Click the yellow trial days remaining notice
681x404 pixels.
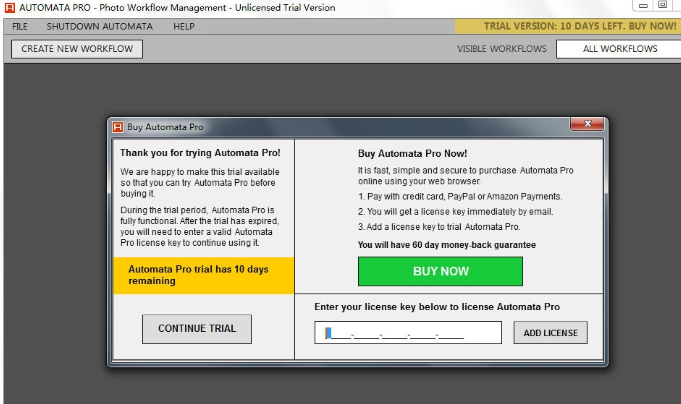(x=204, y=275)
